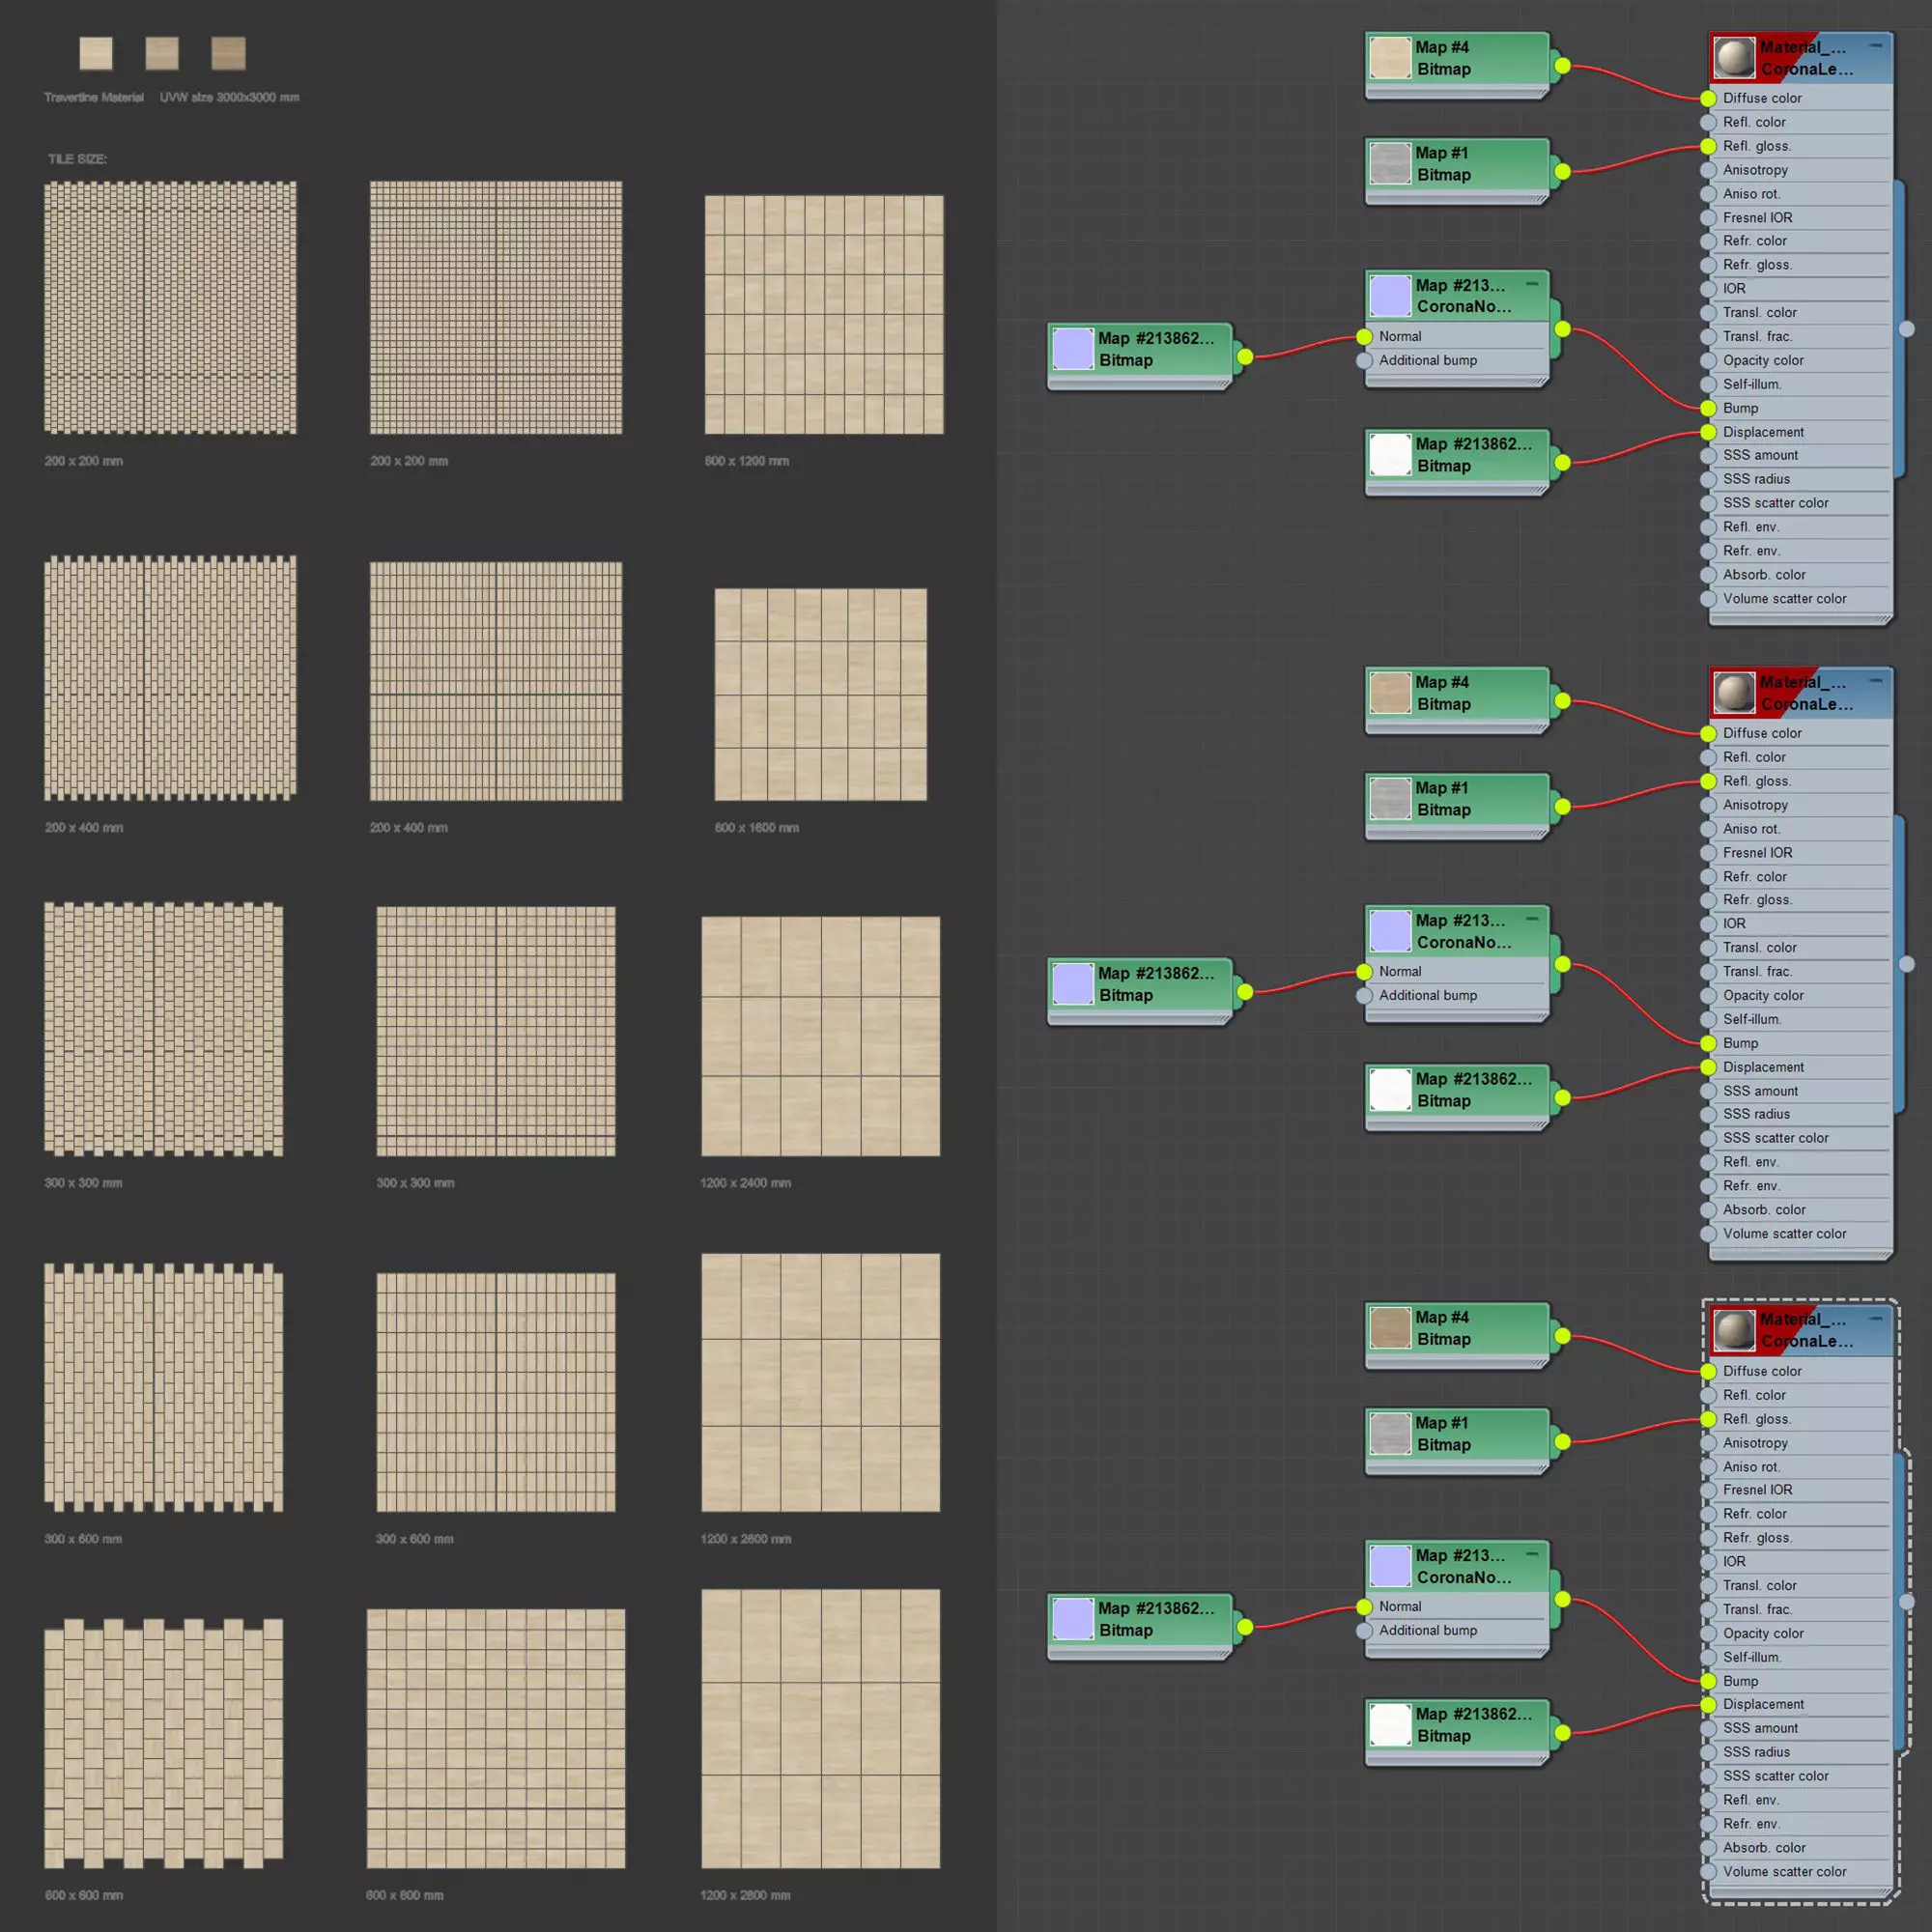Select the 1200 x 2400 mm tile preview
The image size is (1932, 1932).
click(820, 1036)
